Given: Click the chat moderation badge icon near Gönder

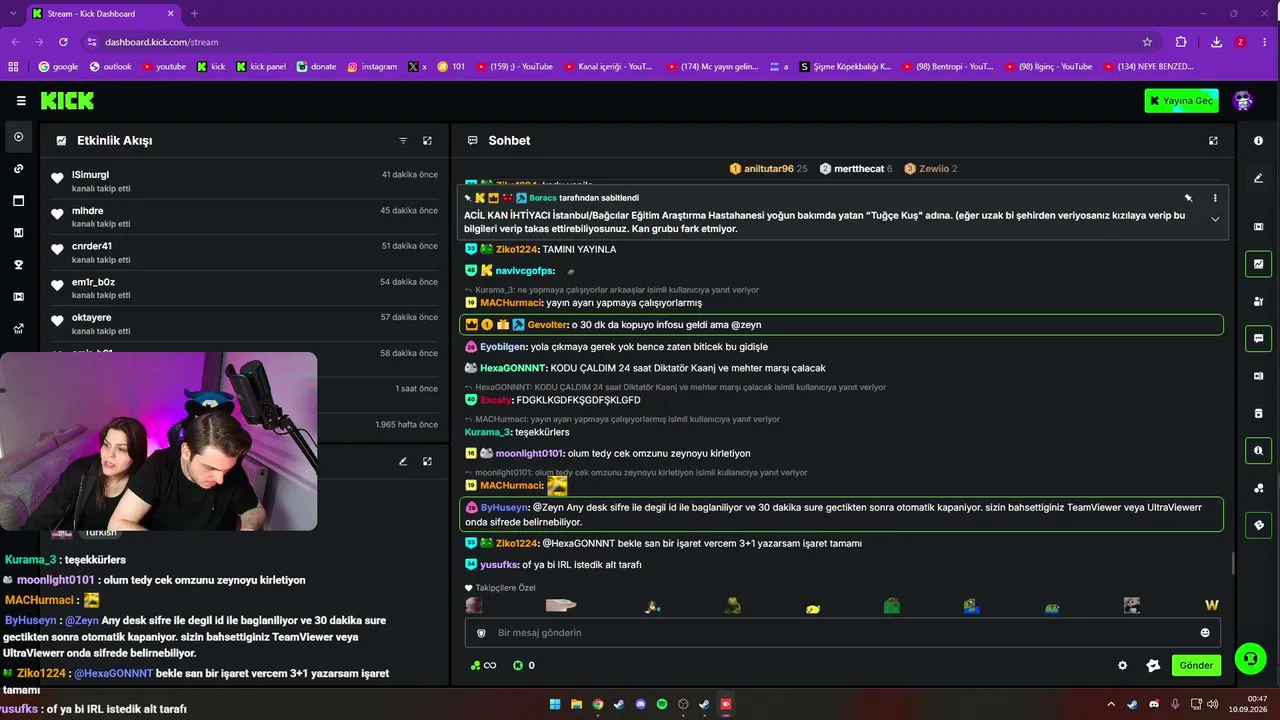Looking at the screenshot, I should click(1153, 665).
